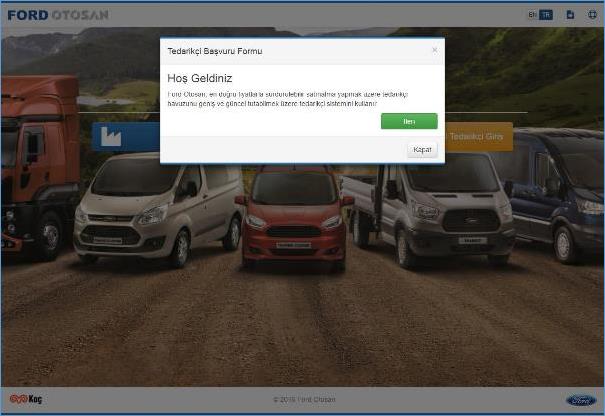Click the Ford Otosan logo

[58, 15]
